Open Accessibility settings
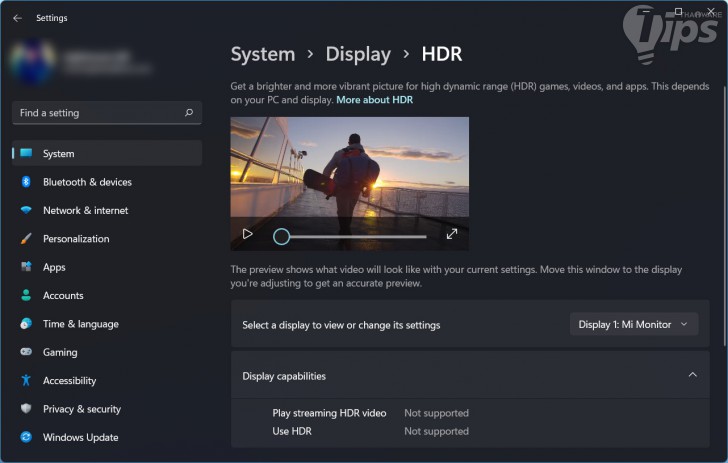 point(107,380)
